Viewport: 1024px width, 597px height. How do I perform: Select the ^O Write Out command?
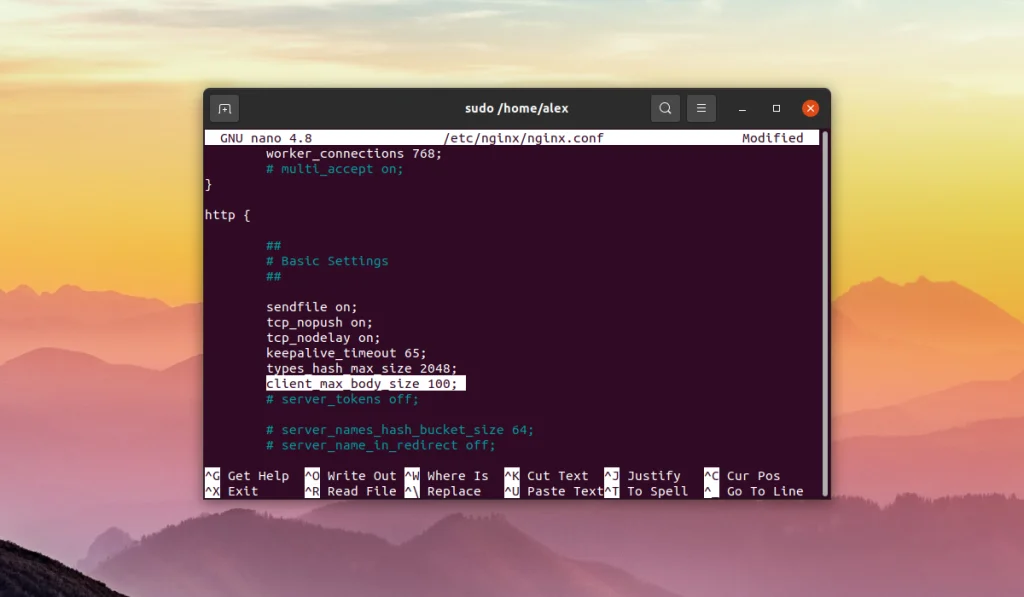350,476
